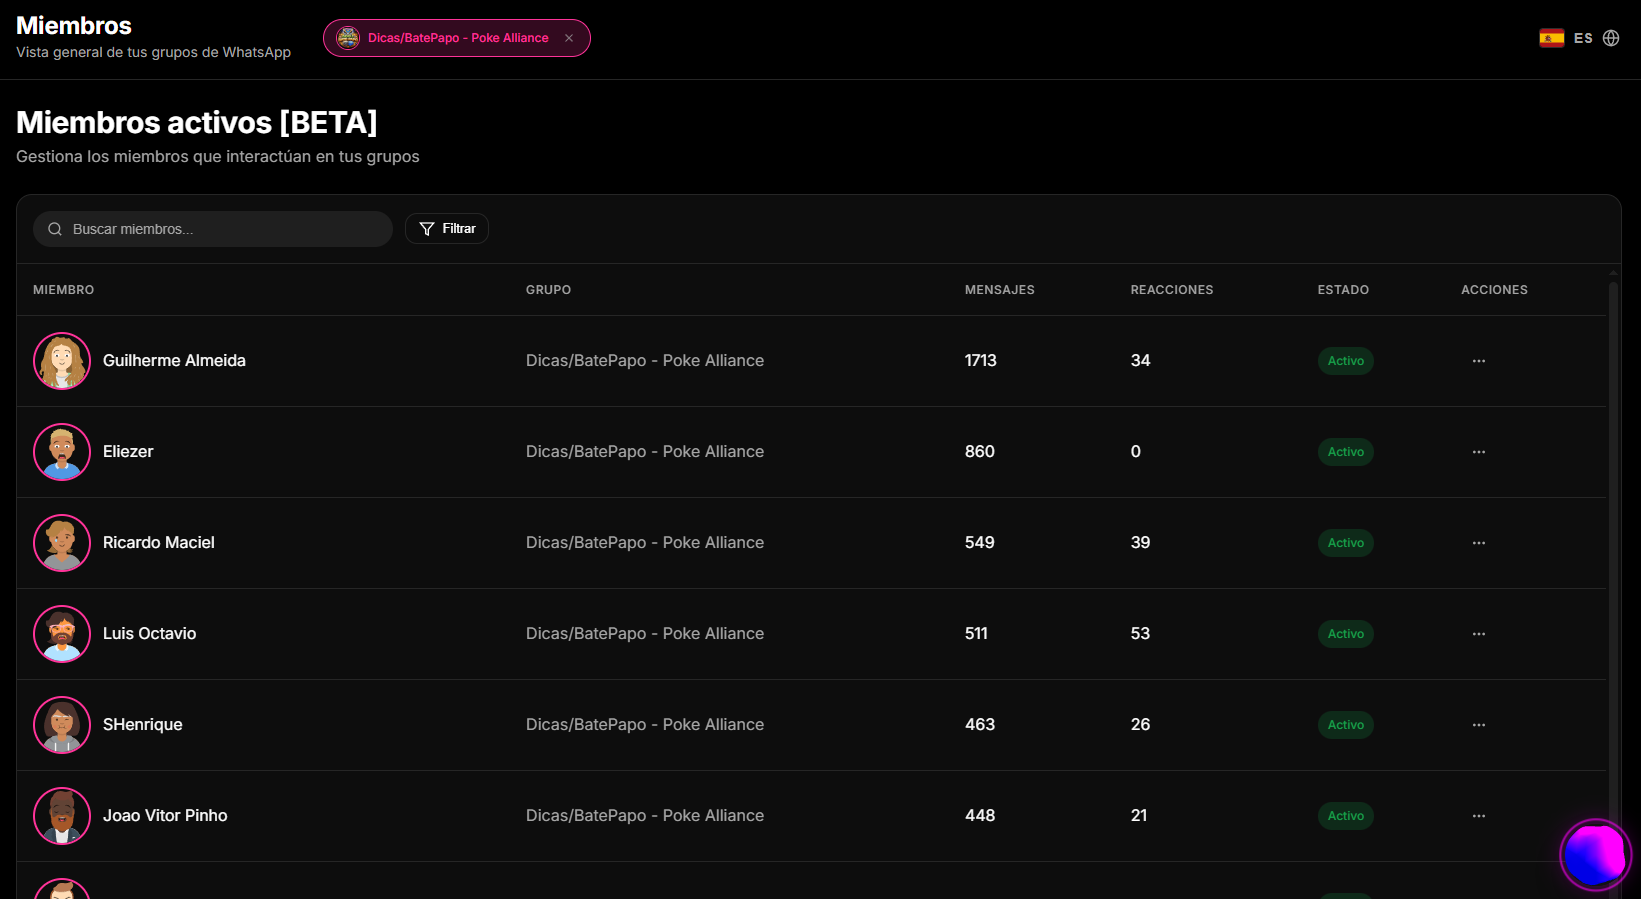Sort by the GRUPO column header
The width and height of the screenshot is (1641, 899).
[x=549, y=290]
